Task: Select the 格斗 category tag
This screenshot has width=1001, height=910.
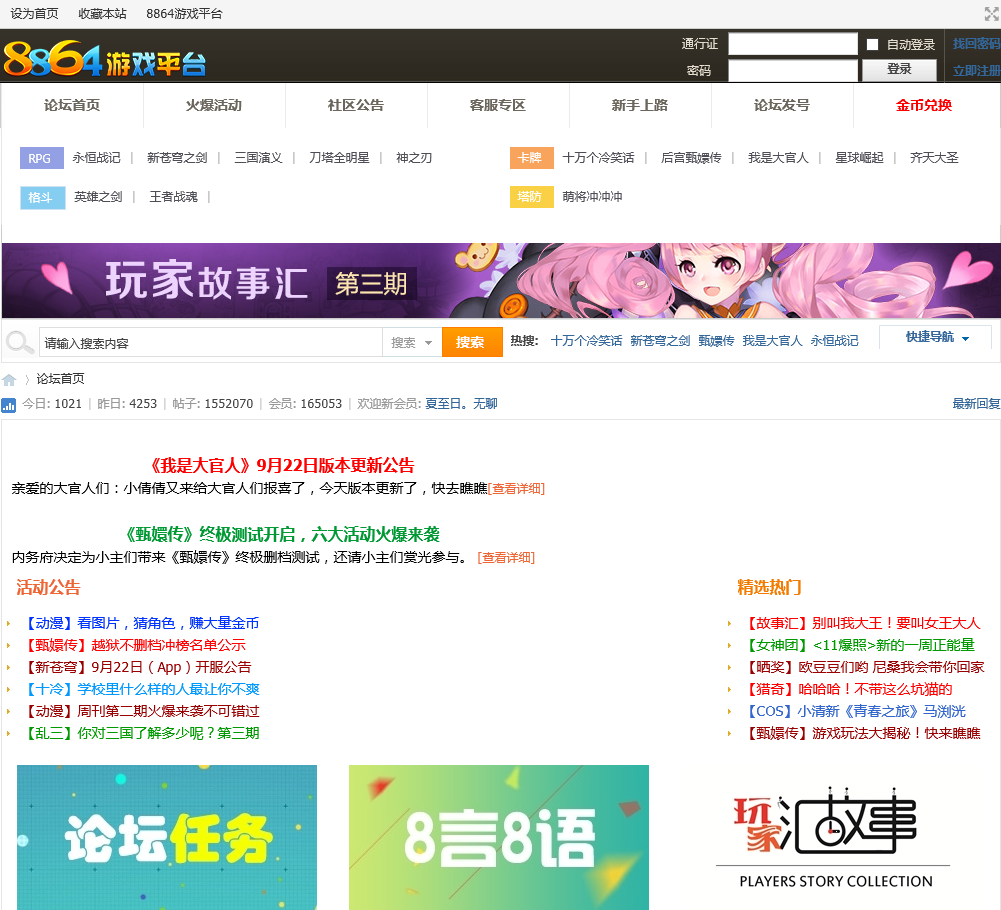Action: (42, 197)
